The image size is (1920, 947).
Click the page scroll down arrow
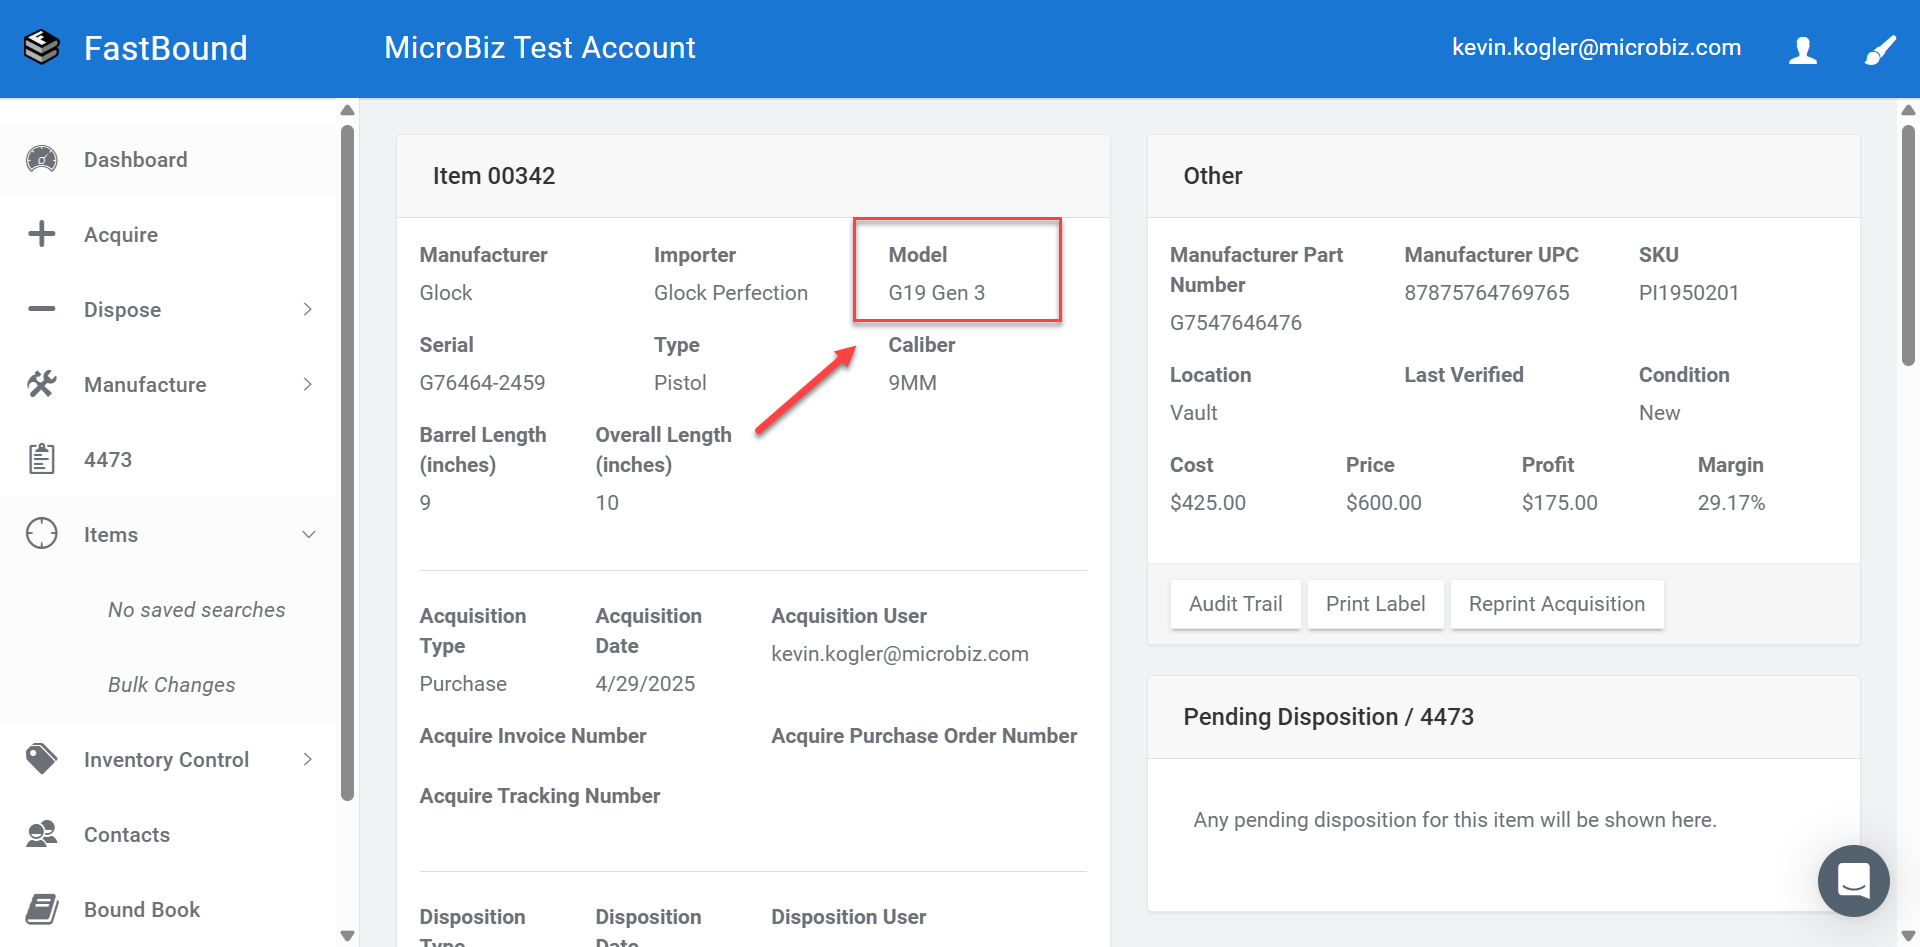click(1908, 936)
